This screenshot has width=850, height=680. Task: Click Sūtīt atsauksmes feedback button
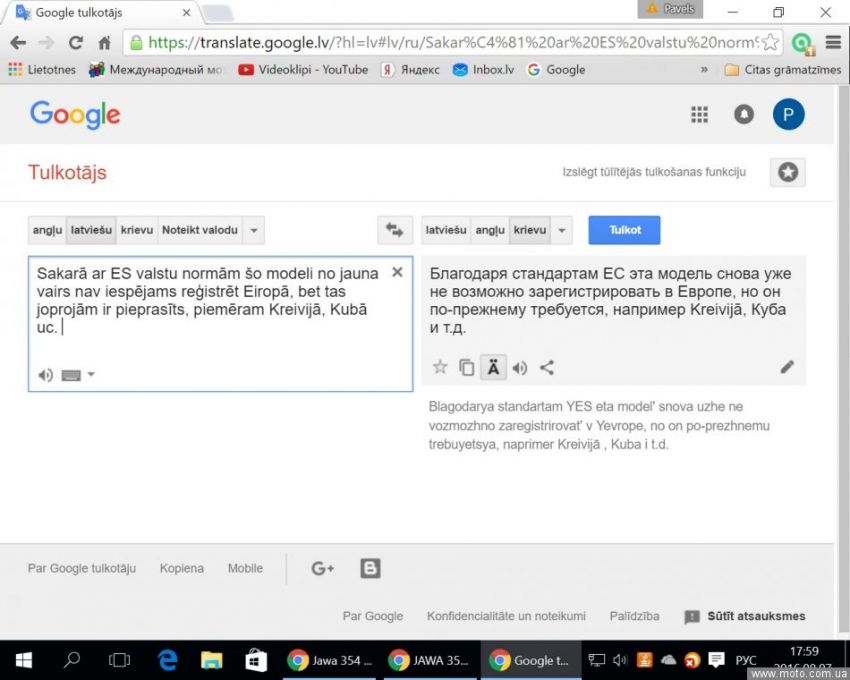745,616
